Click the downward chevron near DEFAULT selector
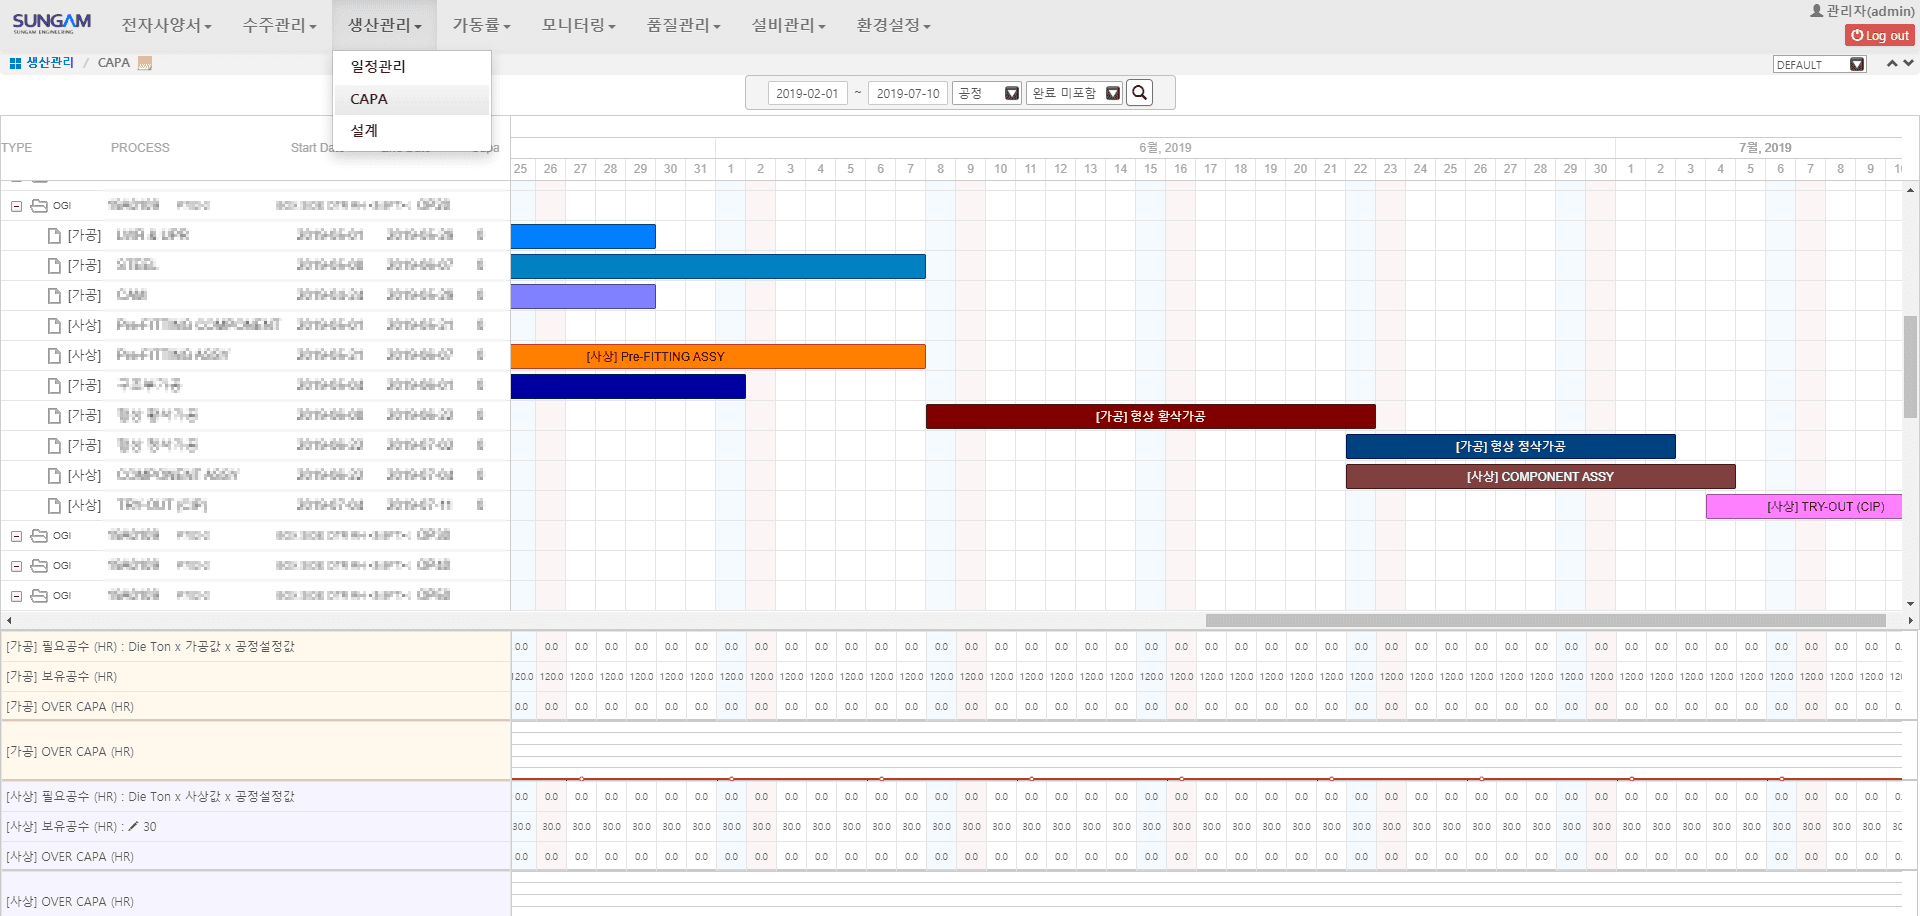 1911,63
